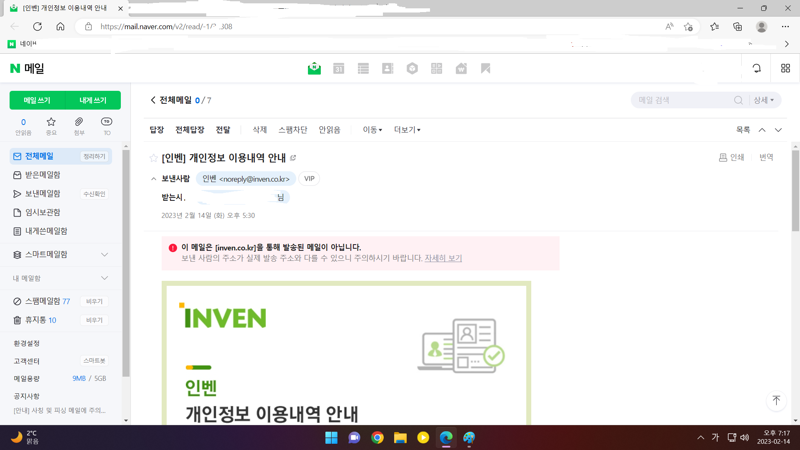Open the Naver Mail home icon
Viewport: 800px width, 450px height.
(x=314, y=68)
